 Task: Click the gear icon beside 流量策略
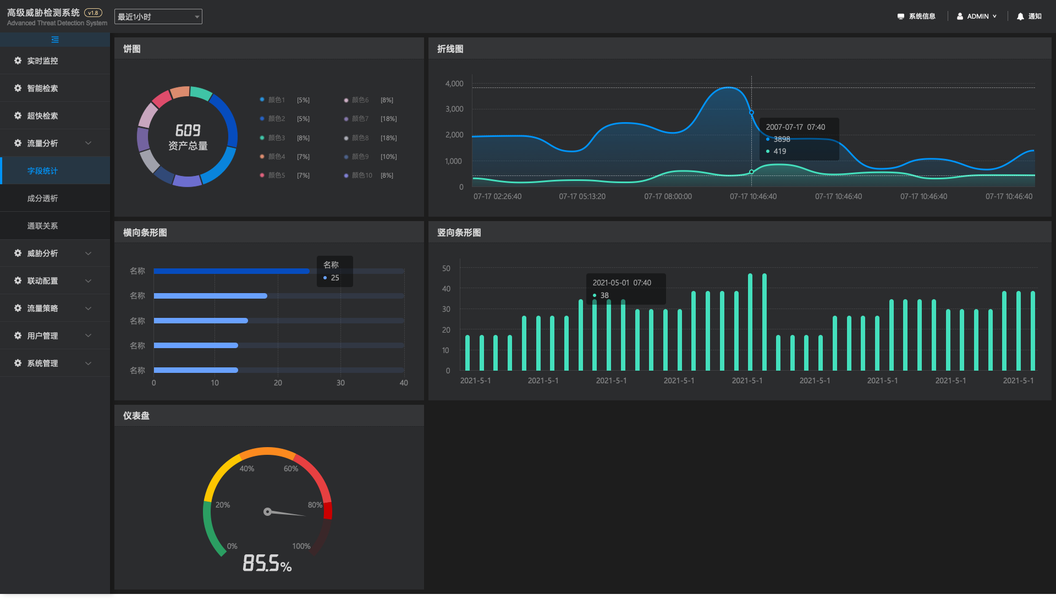pyautogui.click(x=18, y=308)
